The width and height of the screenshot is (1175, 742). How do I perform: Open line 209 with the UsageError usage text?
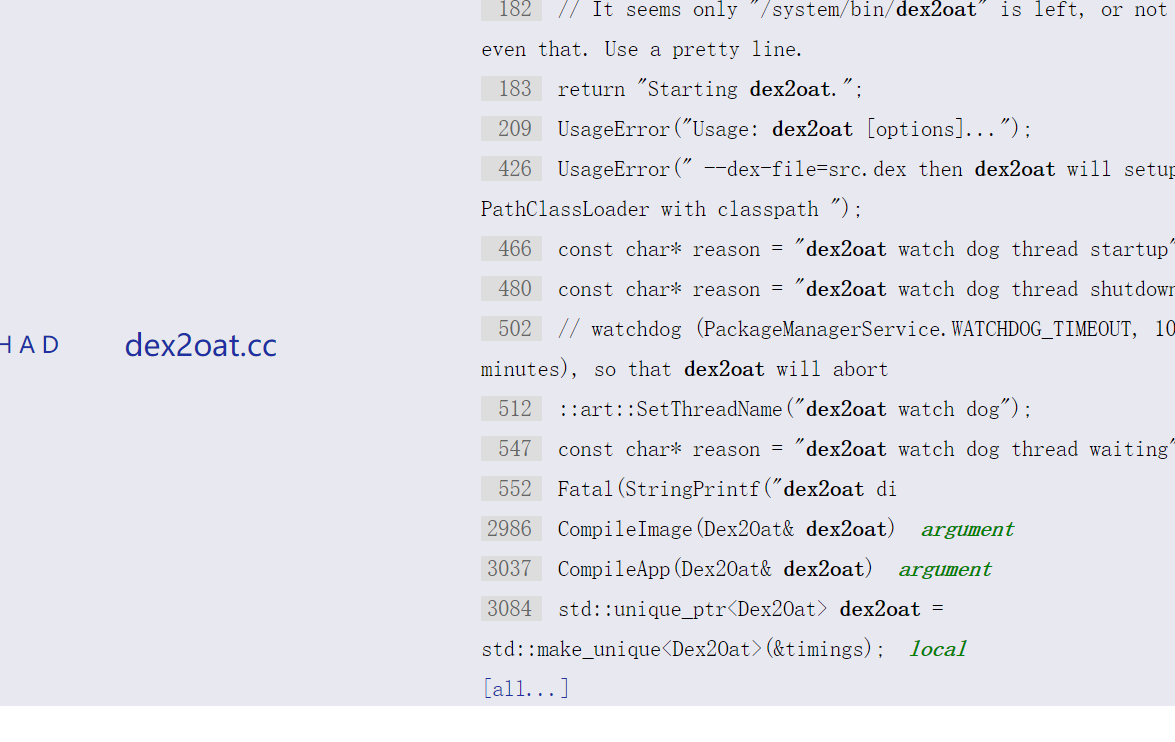click(512, 129)
